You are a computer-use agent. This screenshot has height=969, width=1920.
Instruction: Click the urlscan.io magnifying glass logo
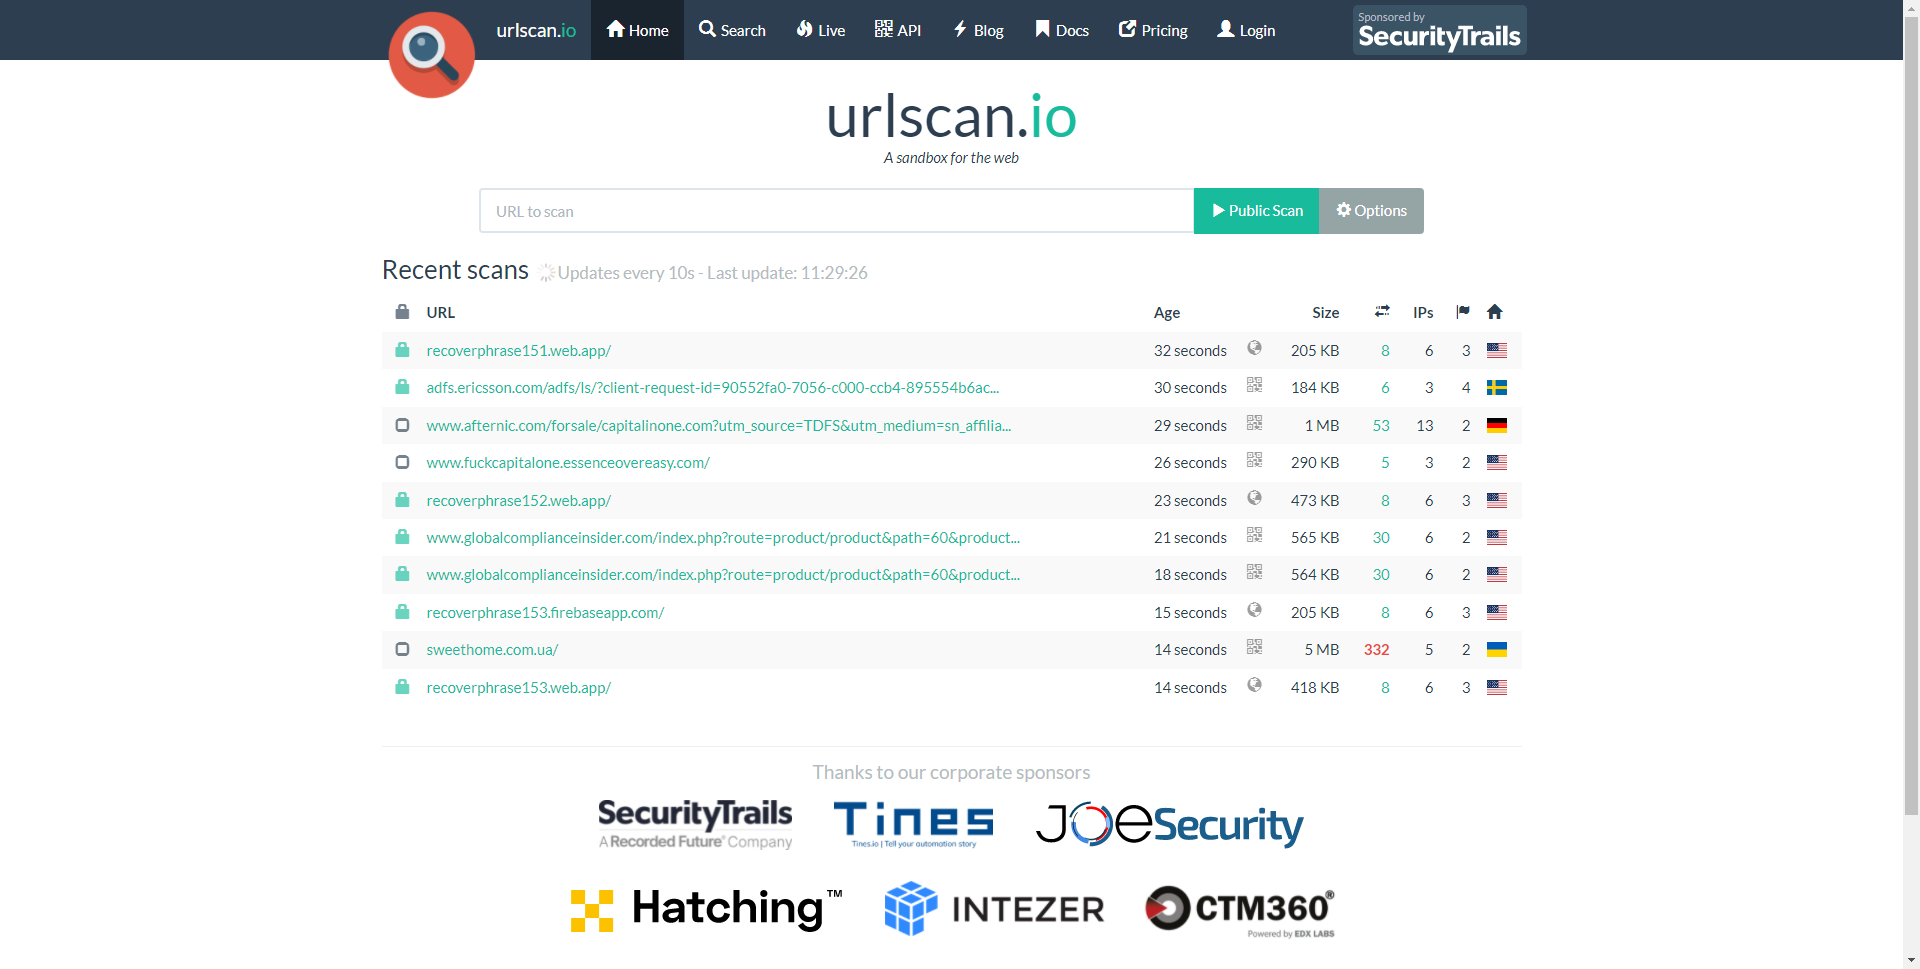pyautogui.click(x=431, y=55)
